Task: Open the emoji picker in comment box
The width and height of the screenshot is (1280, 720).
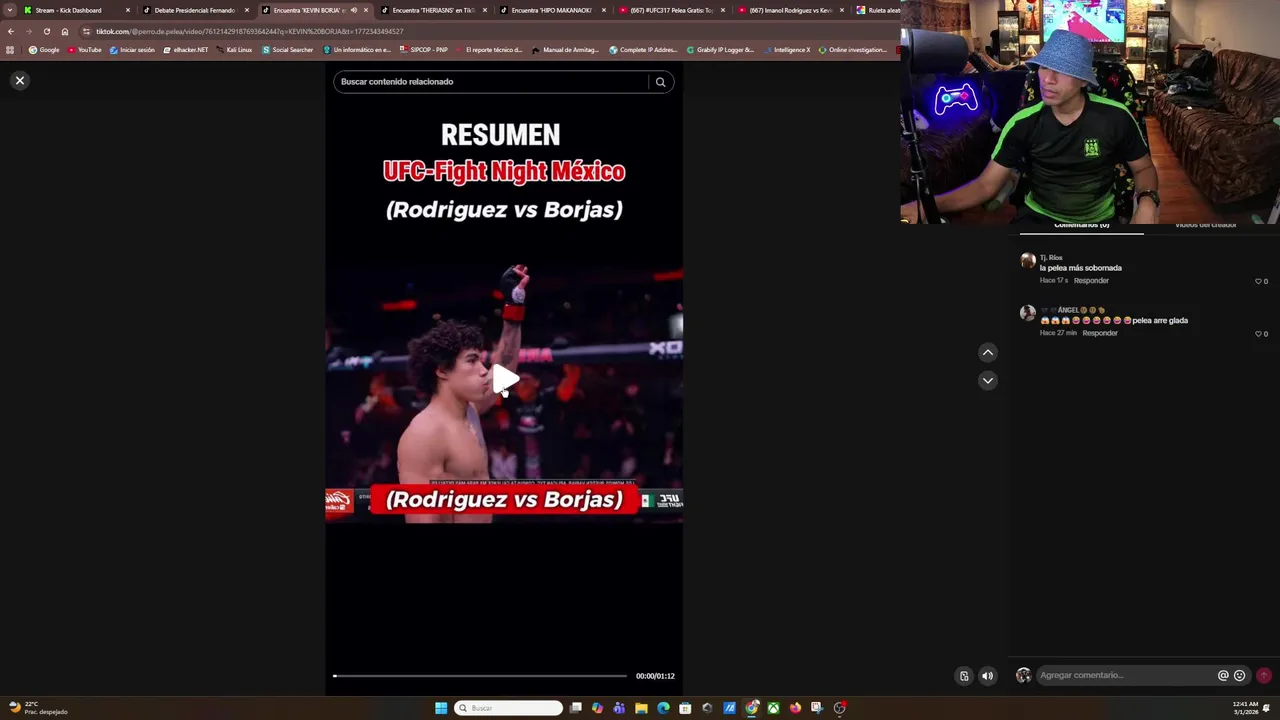Action: click(x=1240, y=676)
